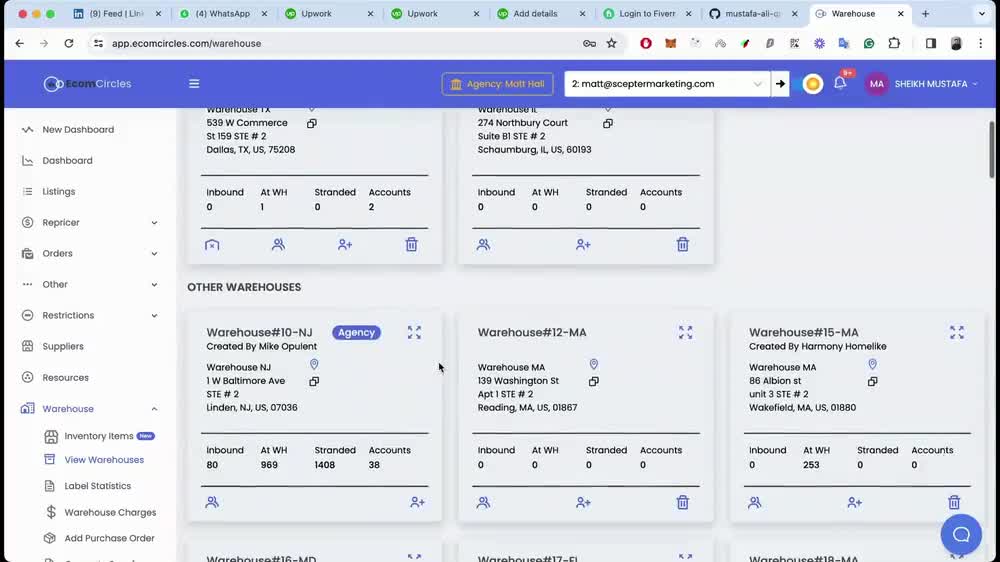Expand Orders menu in sidebar
The height and width of the screenshot is (562, 1000).
[89, 253]
